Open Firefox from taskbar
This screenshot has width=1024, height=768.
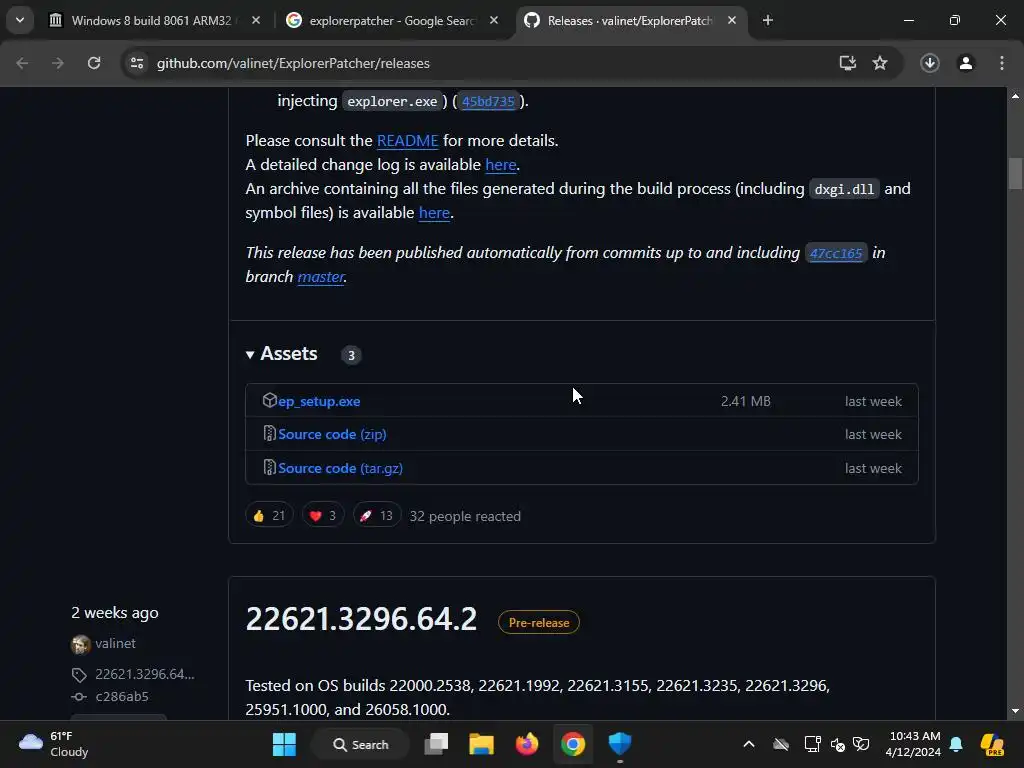pos(527,744)
